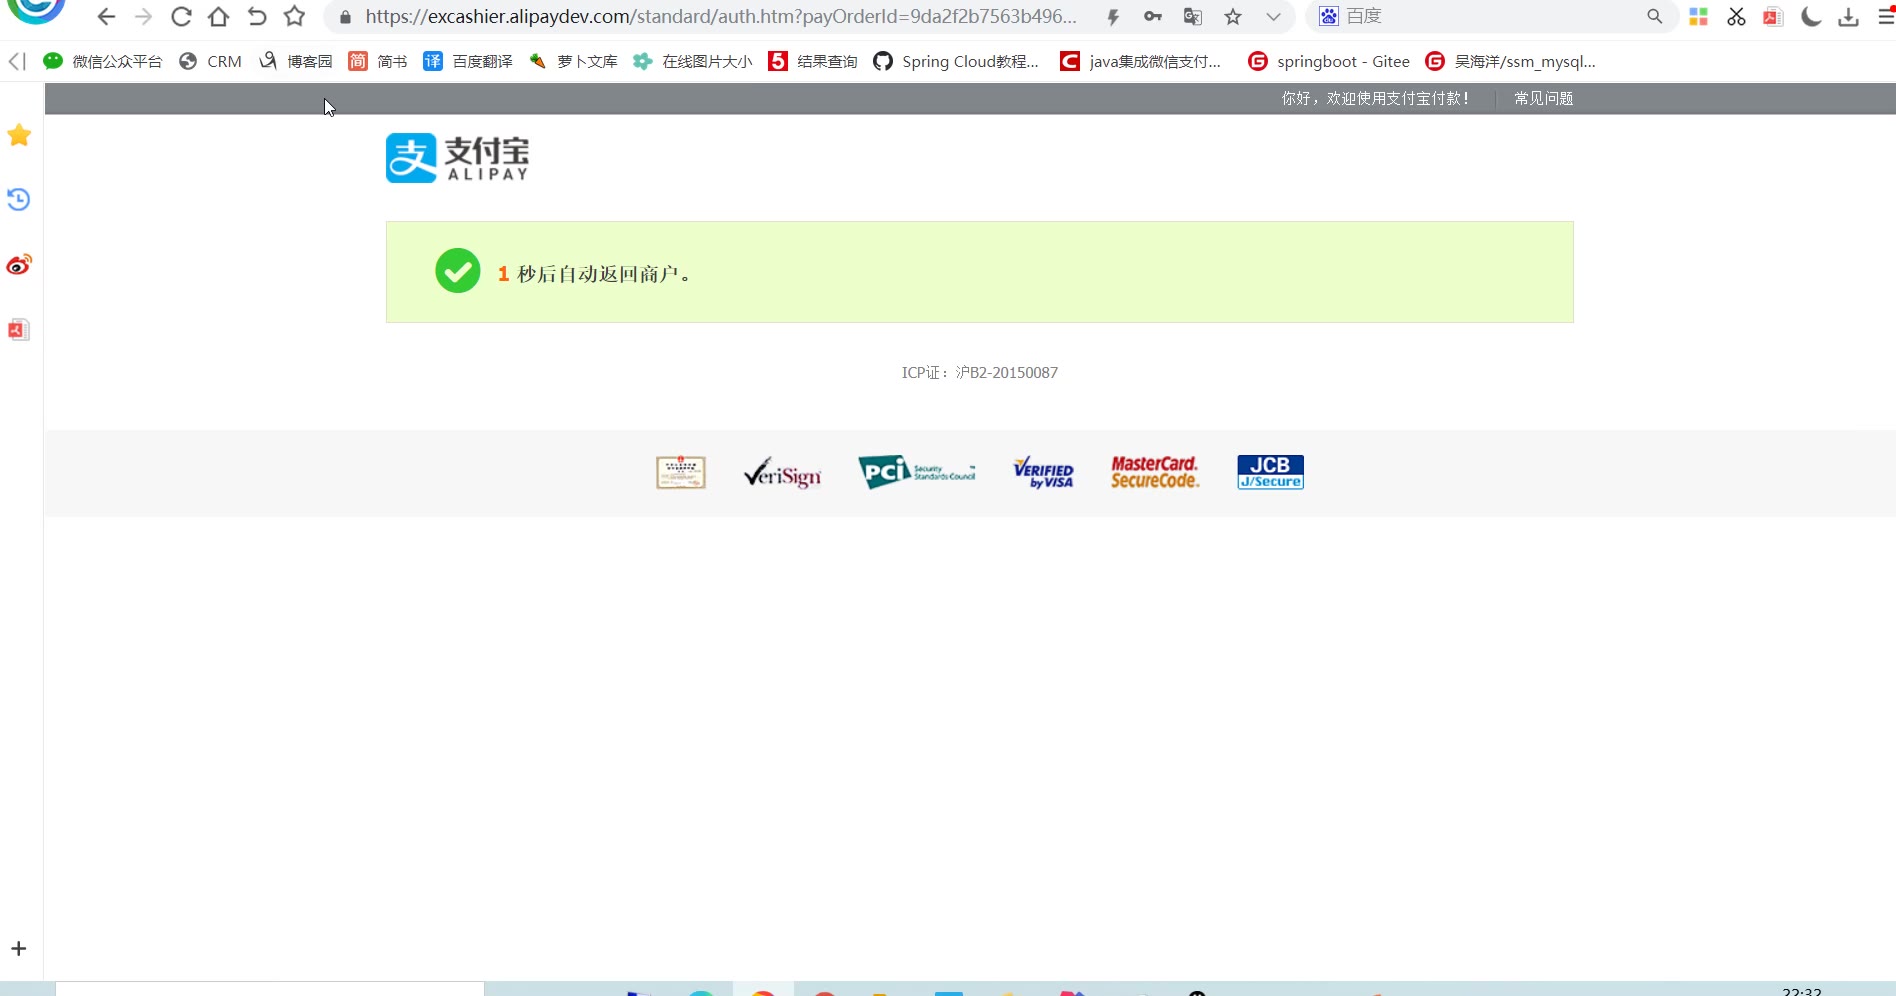Image resolution: width=1896 pixels, height=996 pixels.
Task: Reload the current page
Action: 181,17
